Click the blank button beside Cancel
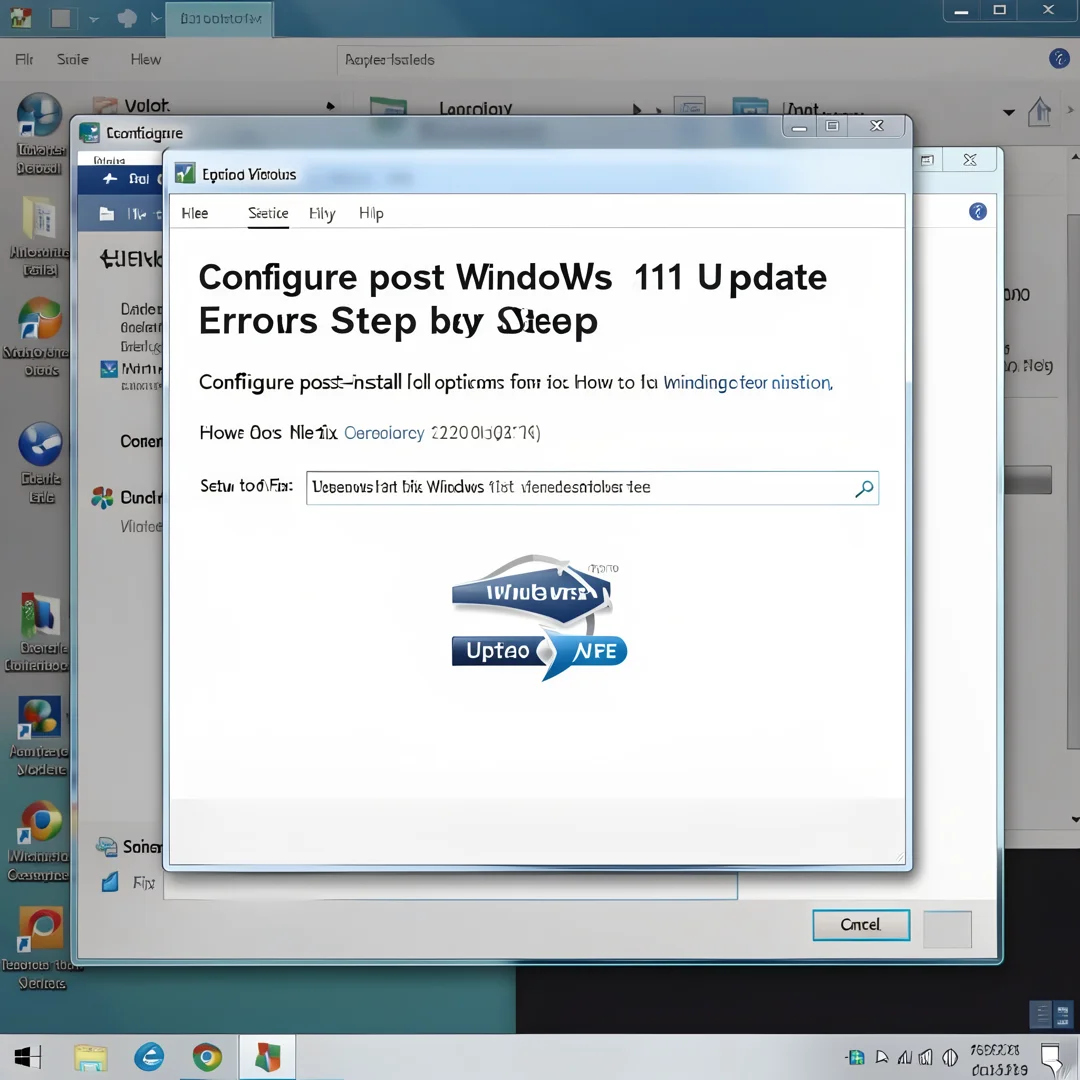Viewport: 1080px width, 1080px height. 947,929
